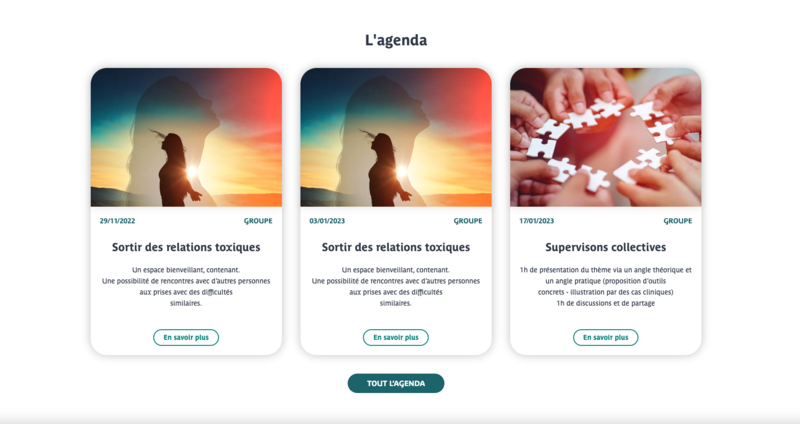Open the puzzle pieces hands image

(x=606, y=137)
